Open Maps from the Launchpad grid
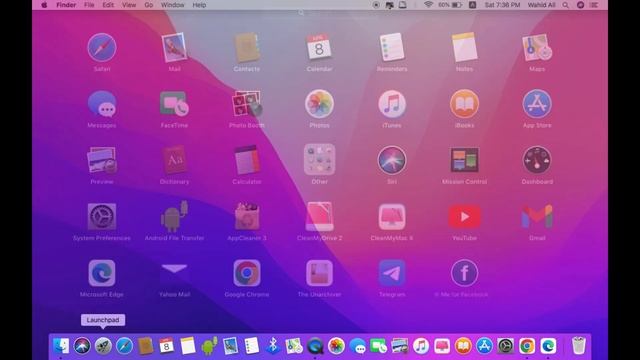 [537, 47]
